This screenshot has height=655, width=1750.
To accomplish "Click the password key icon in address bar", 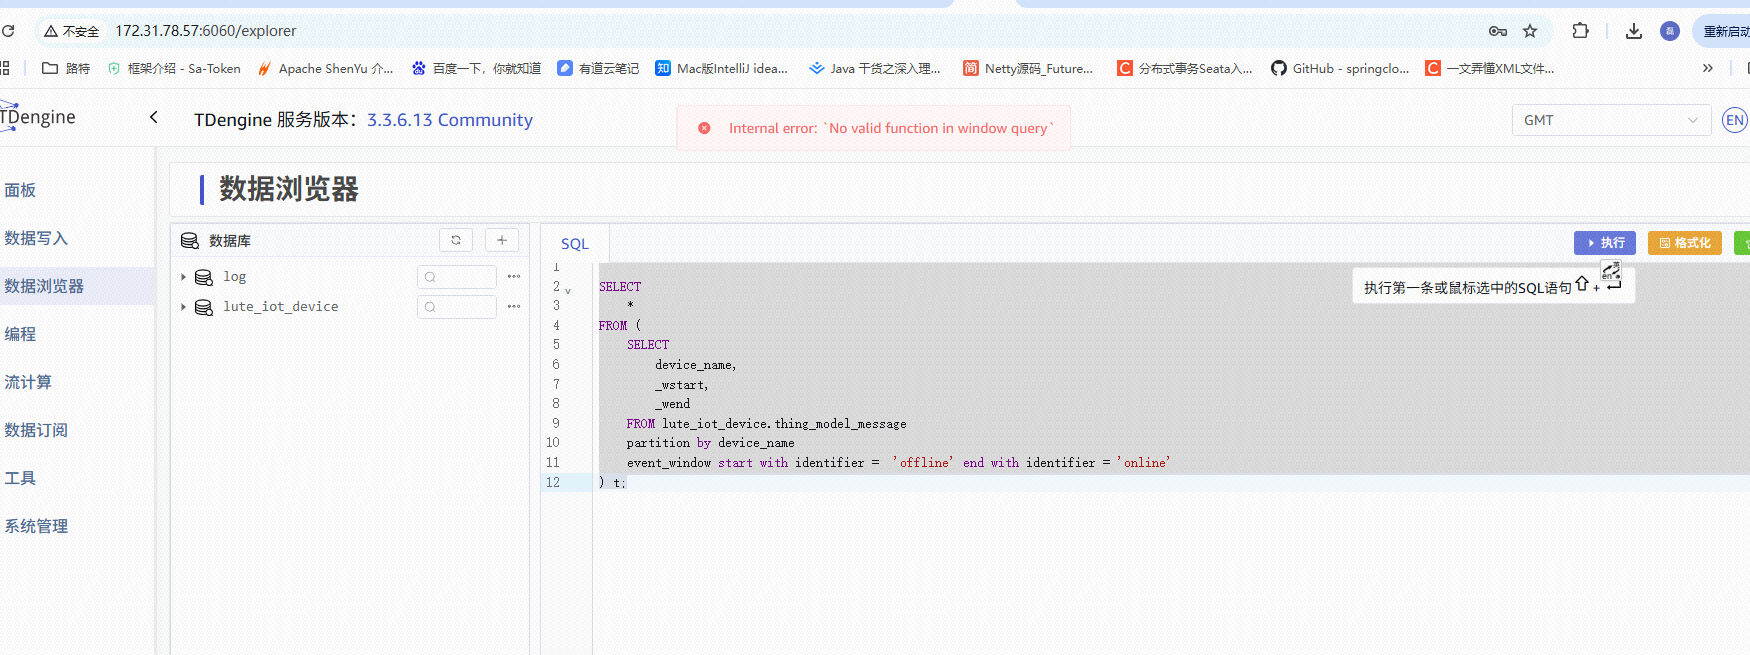I will [1498, 31].
